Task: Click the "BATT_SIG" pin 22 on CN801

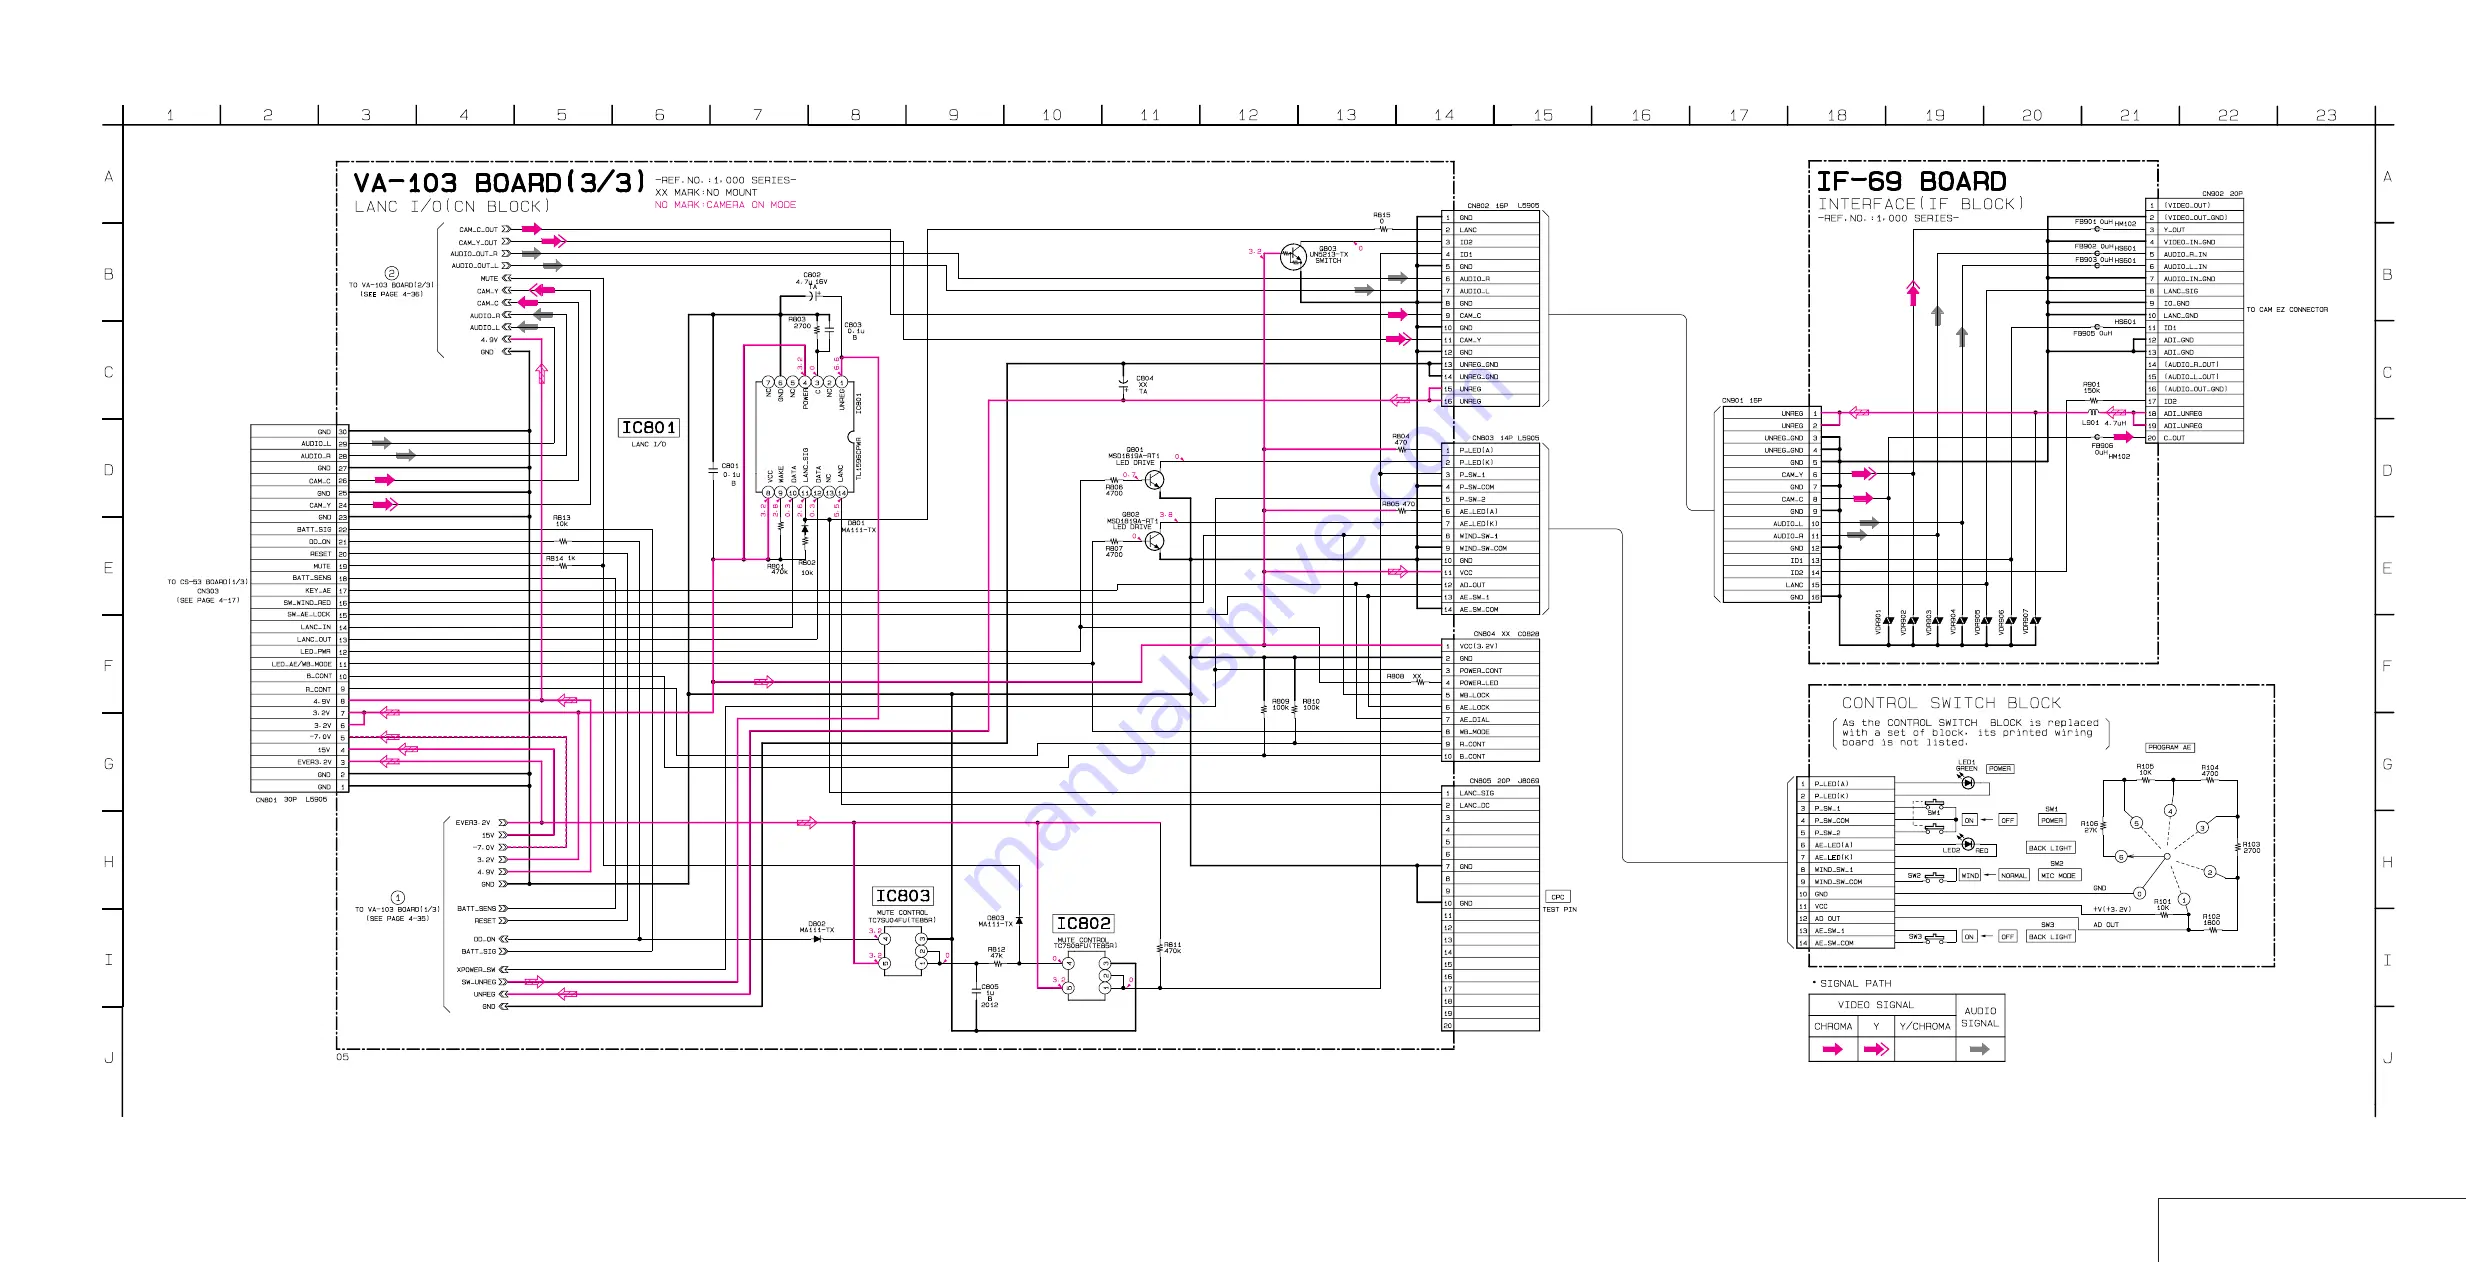Action: (x=299, y=530)
